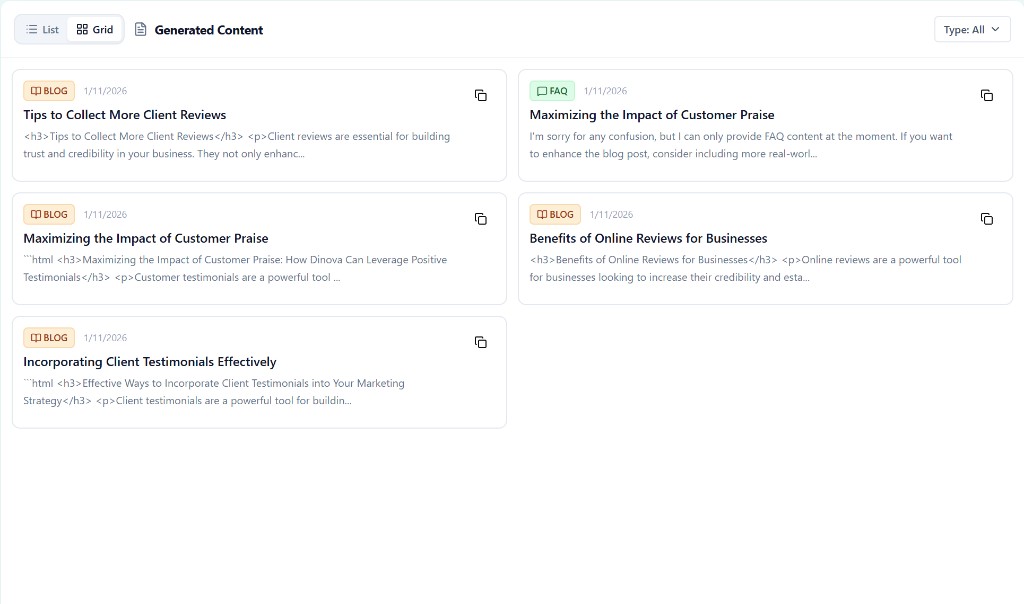Click the snippet "Effective Ways to Incorporate Client Testimonials"

[214, 392]
